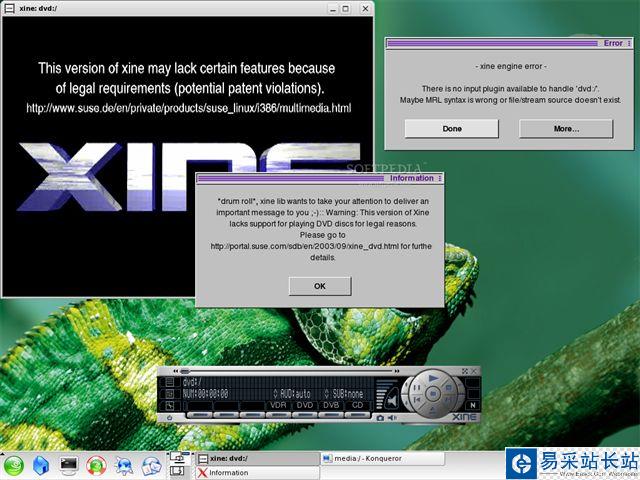Mute audio with the large speaker icon
Image resolution: width=640 pixels, height=480 pixels.
tap(391, 400)
